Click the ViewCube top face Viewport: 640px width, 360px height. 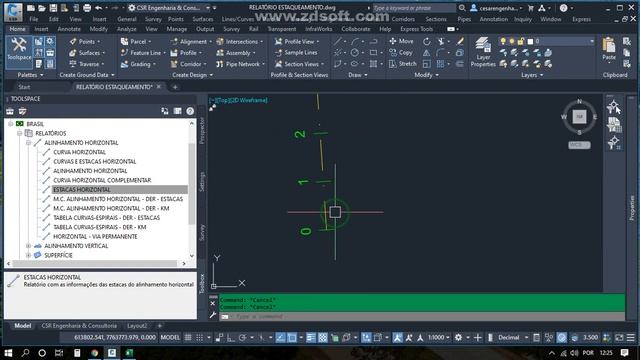pos(579,117)
